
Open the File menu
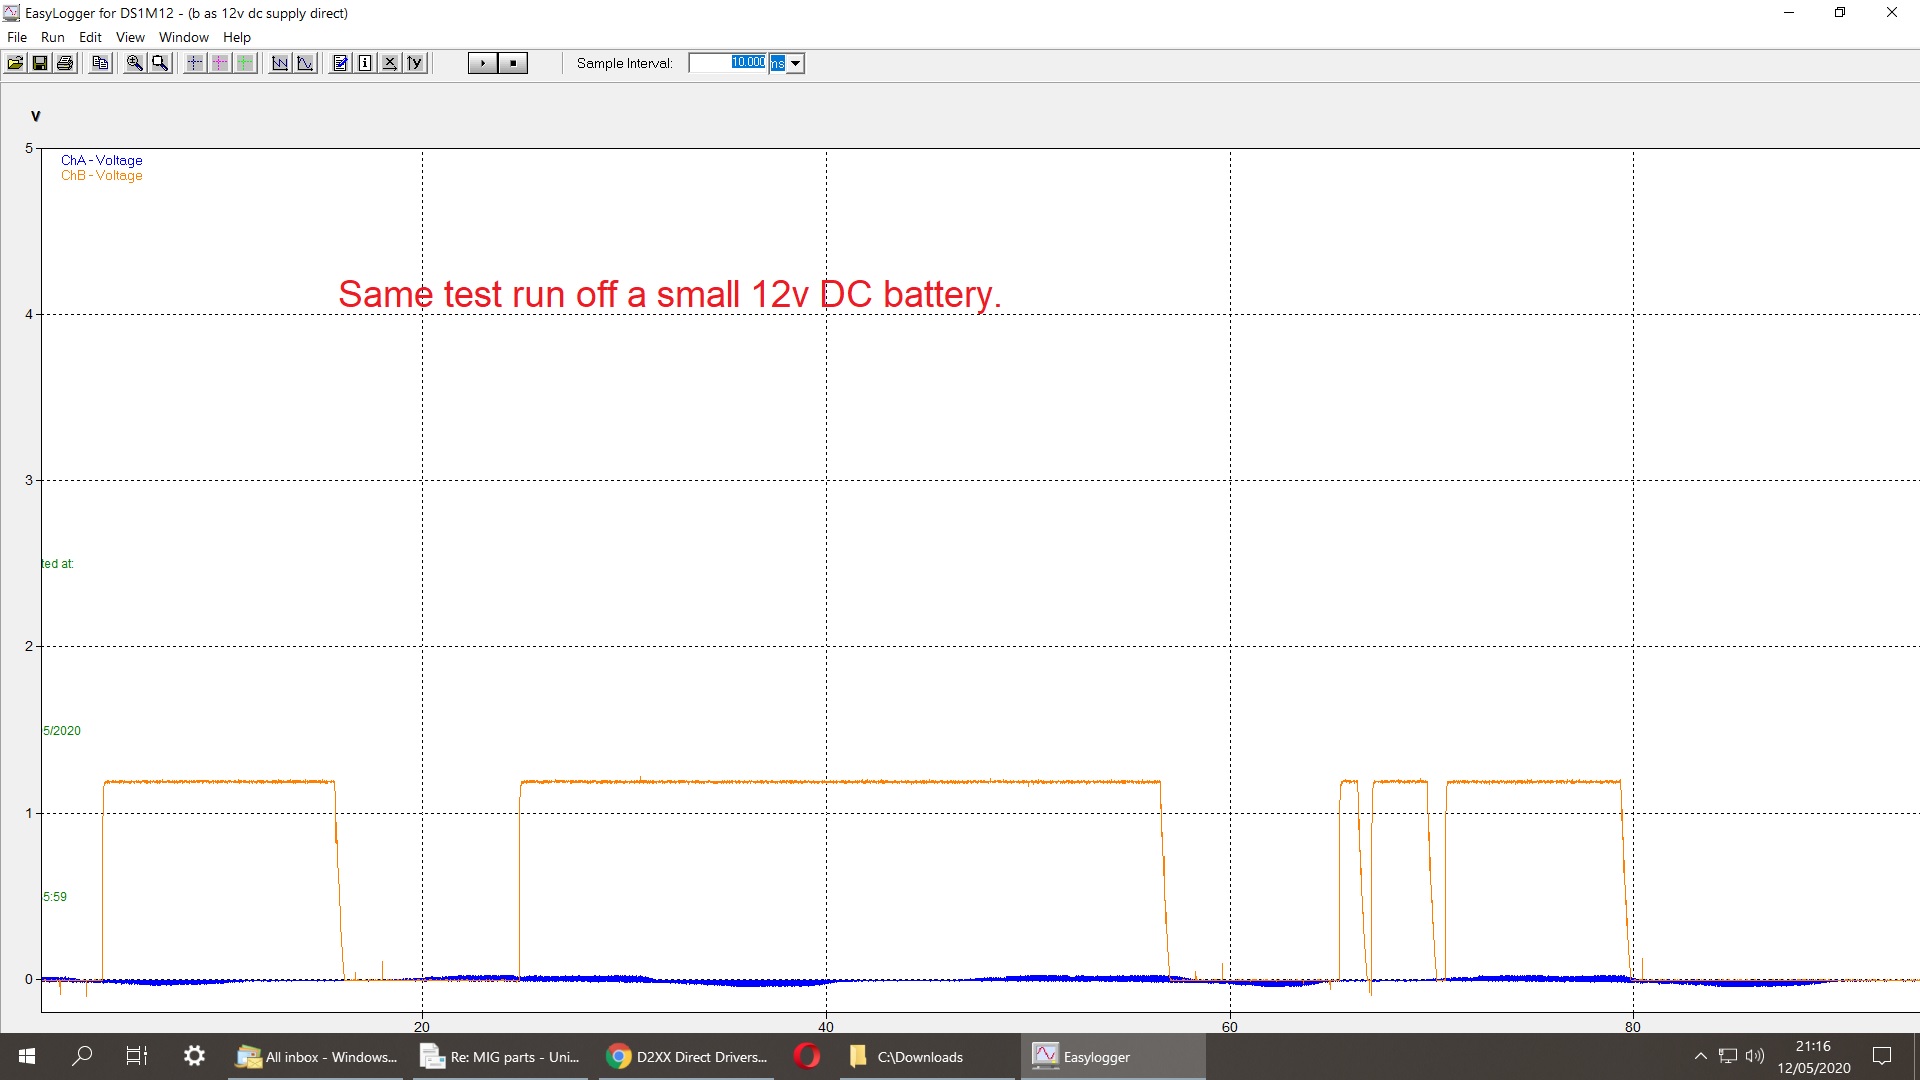[17, 36]
